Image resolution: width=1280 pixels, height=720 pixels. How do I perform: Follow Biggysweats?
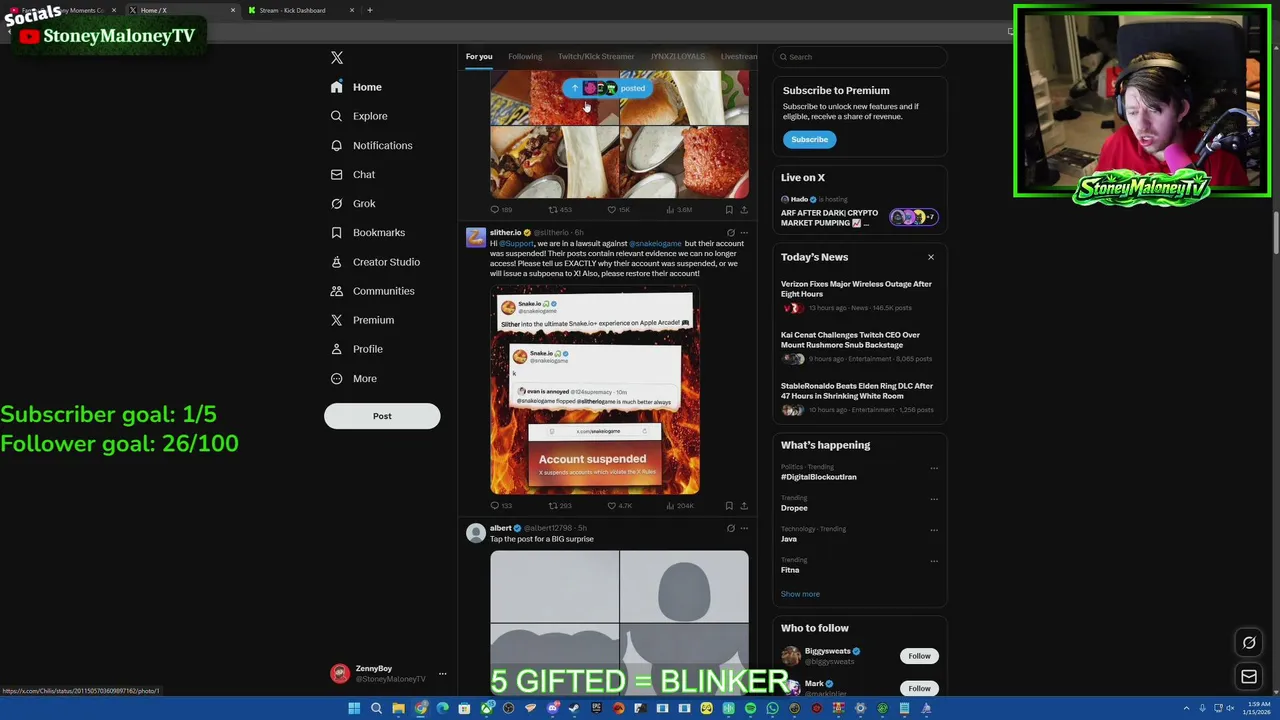pyautogui.click(x=919, y=656)
